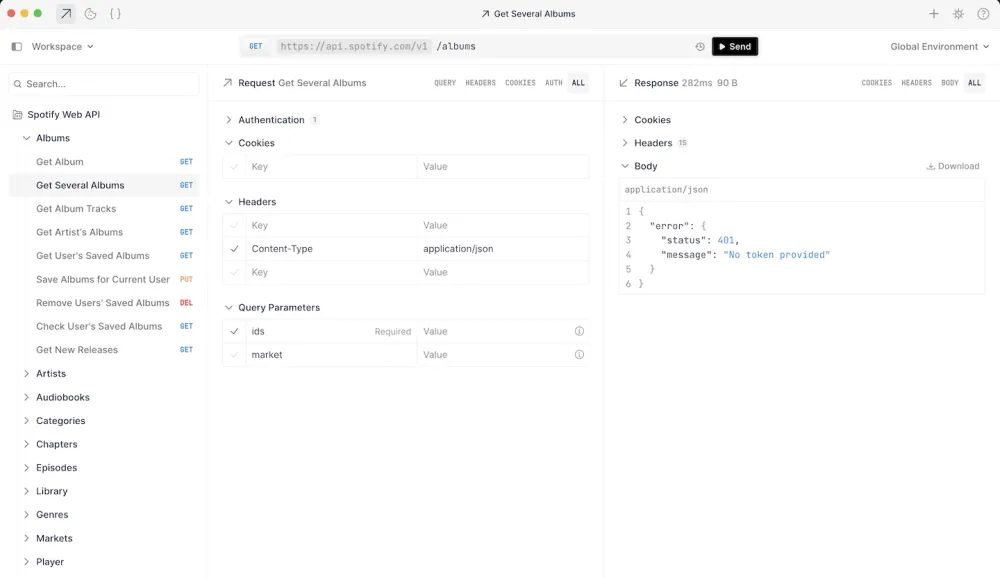Disable the Content-Type header checkbox

(x=234, y=248)
